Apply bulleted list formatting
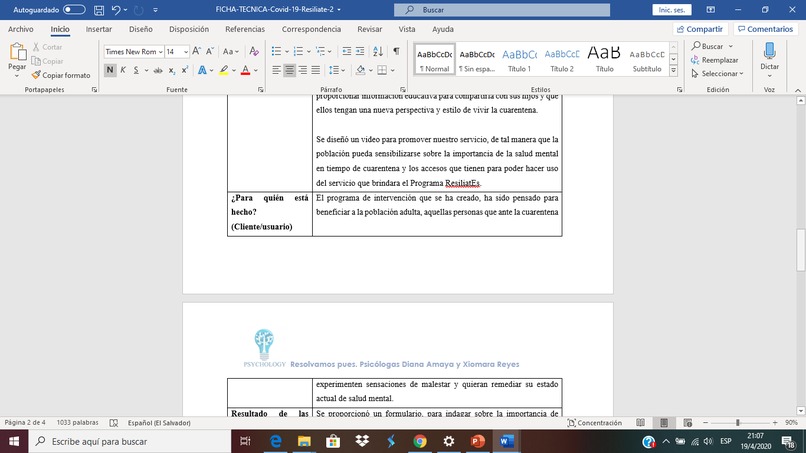Image resolution: width=806 pixels, height=453 pixels. [x=277, y=51]
